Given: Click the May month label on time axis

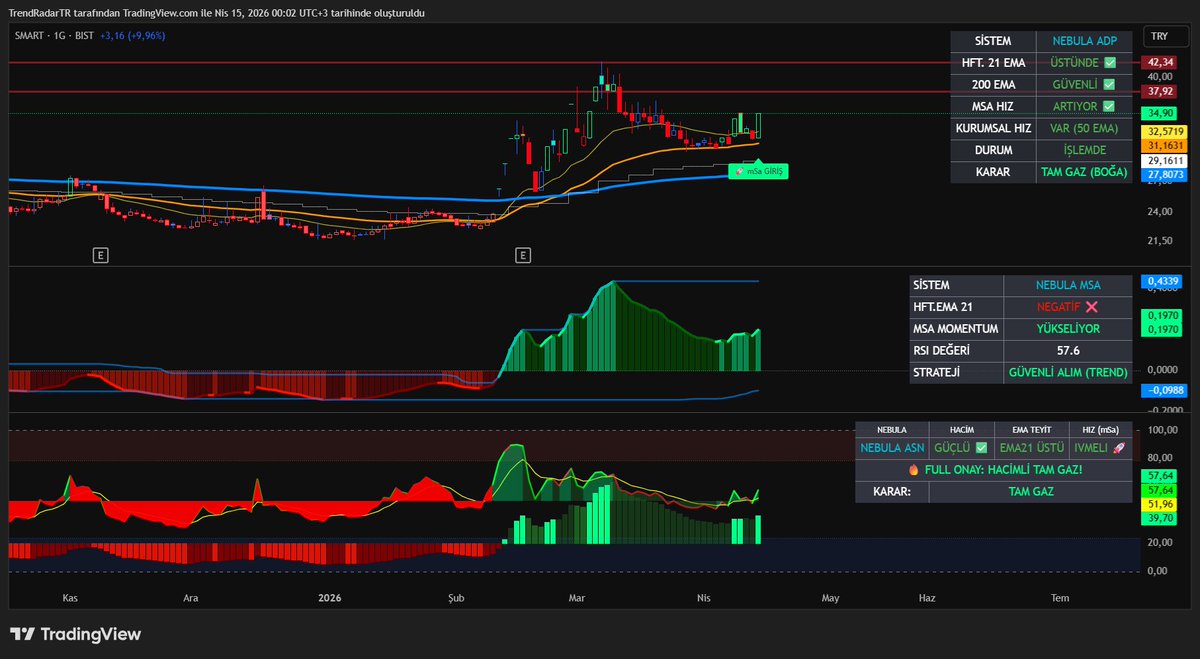Looking at the screenshot, I should pyautogui.click(x=830, y=598).
